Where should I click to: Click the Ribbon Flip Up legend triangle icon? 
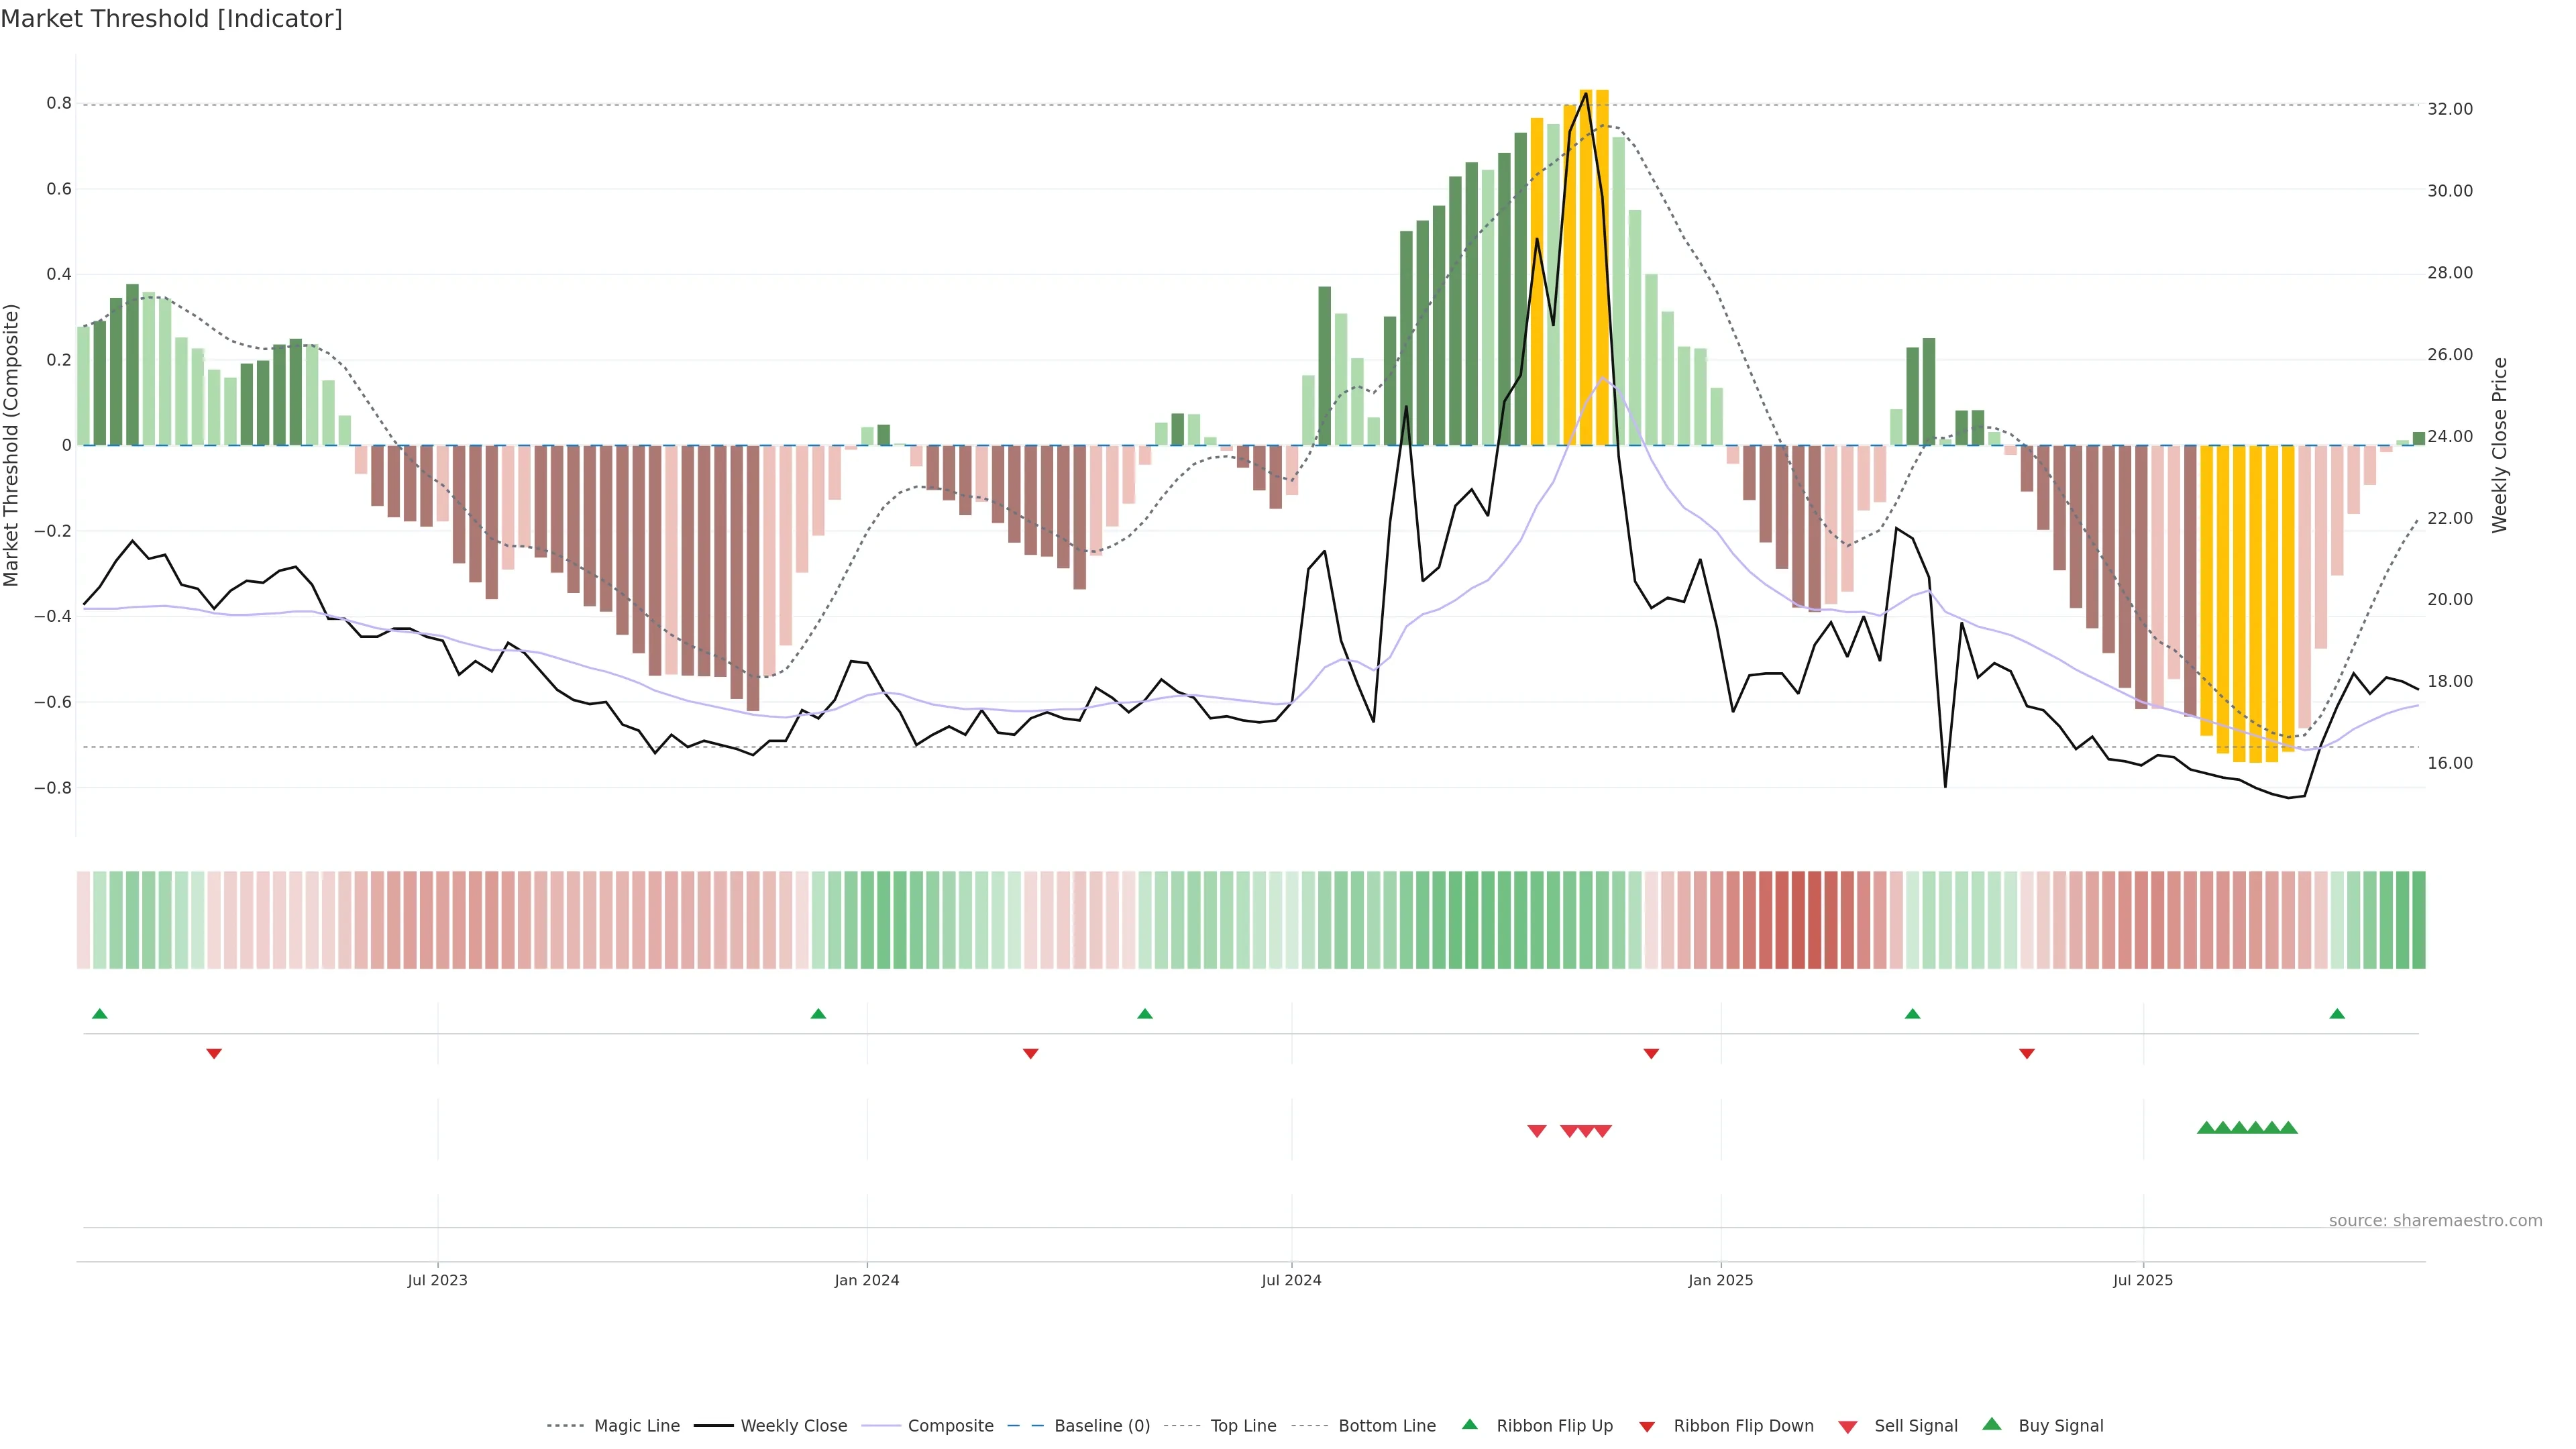tap(1469, 1424)
